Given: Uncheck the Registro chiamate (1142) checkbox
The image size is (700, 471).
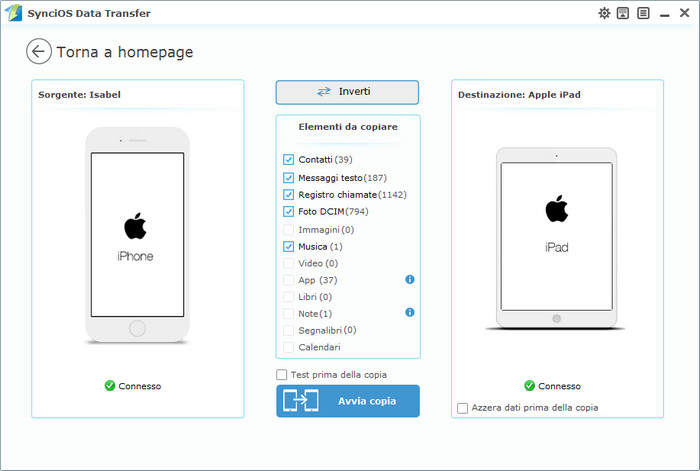Looking at the screenshot, I should pos(288,195).
